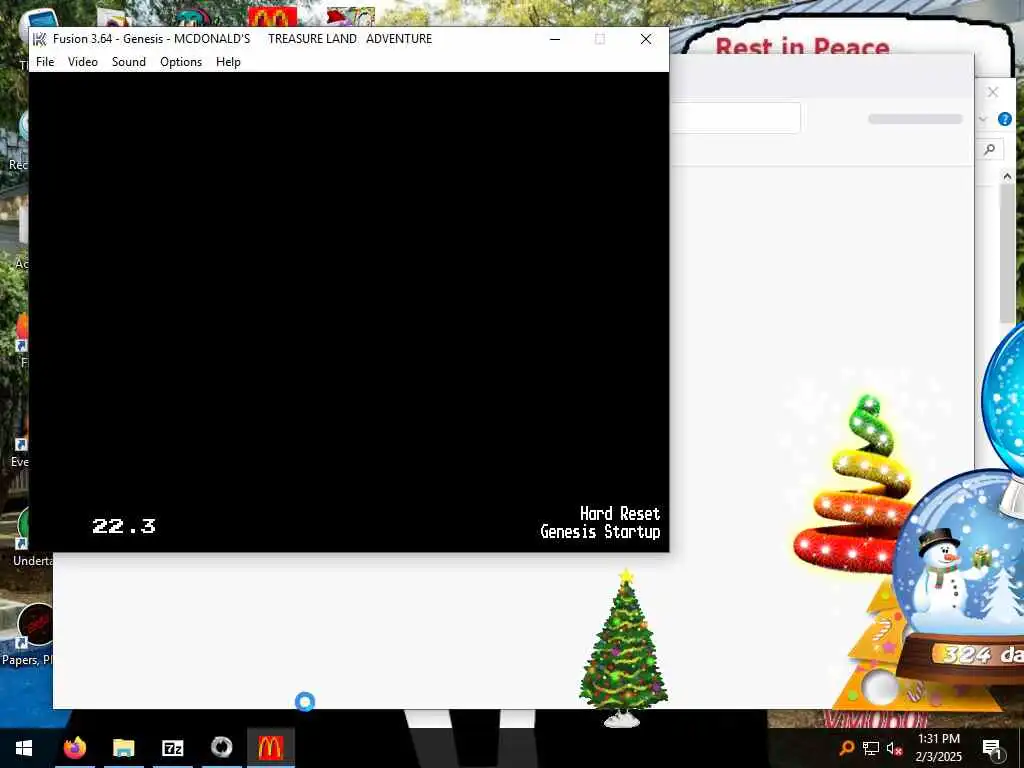Click the blue help icon in background window
The width and height of the screenshot is (1024, 768).
click(x=1004, y=119)
